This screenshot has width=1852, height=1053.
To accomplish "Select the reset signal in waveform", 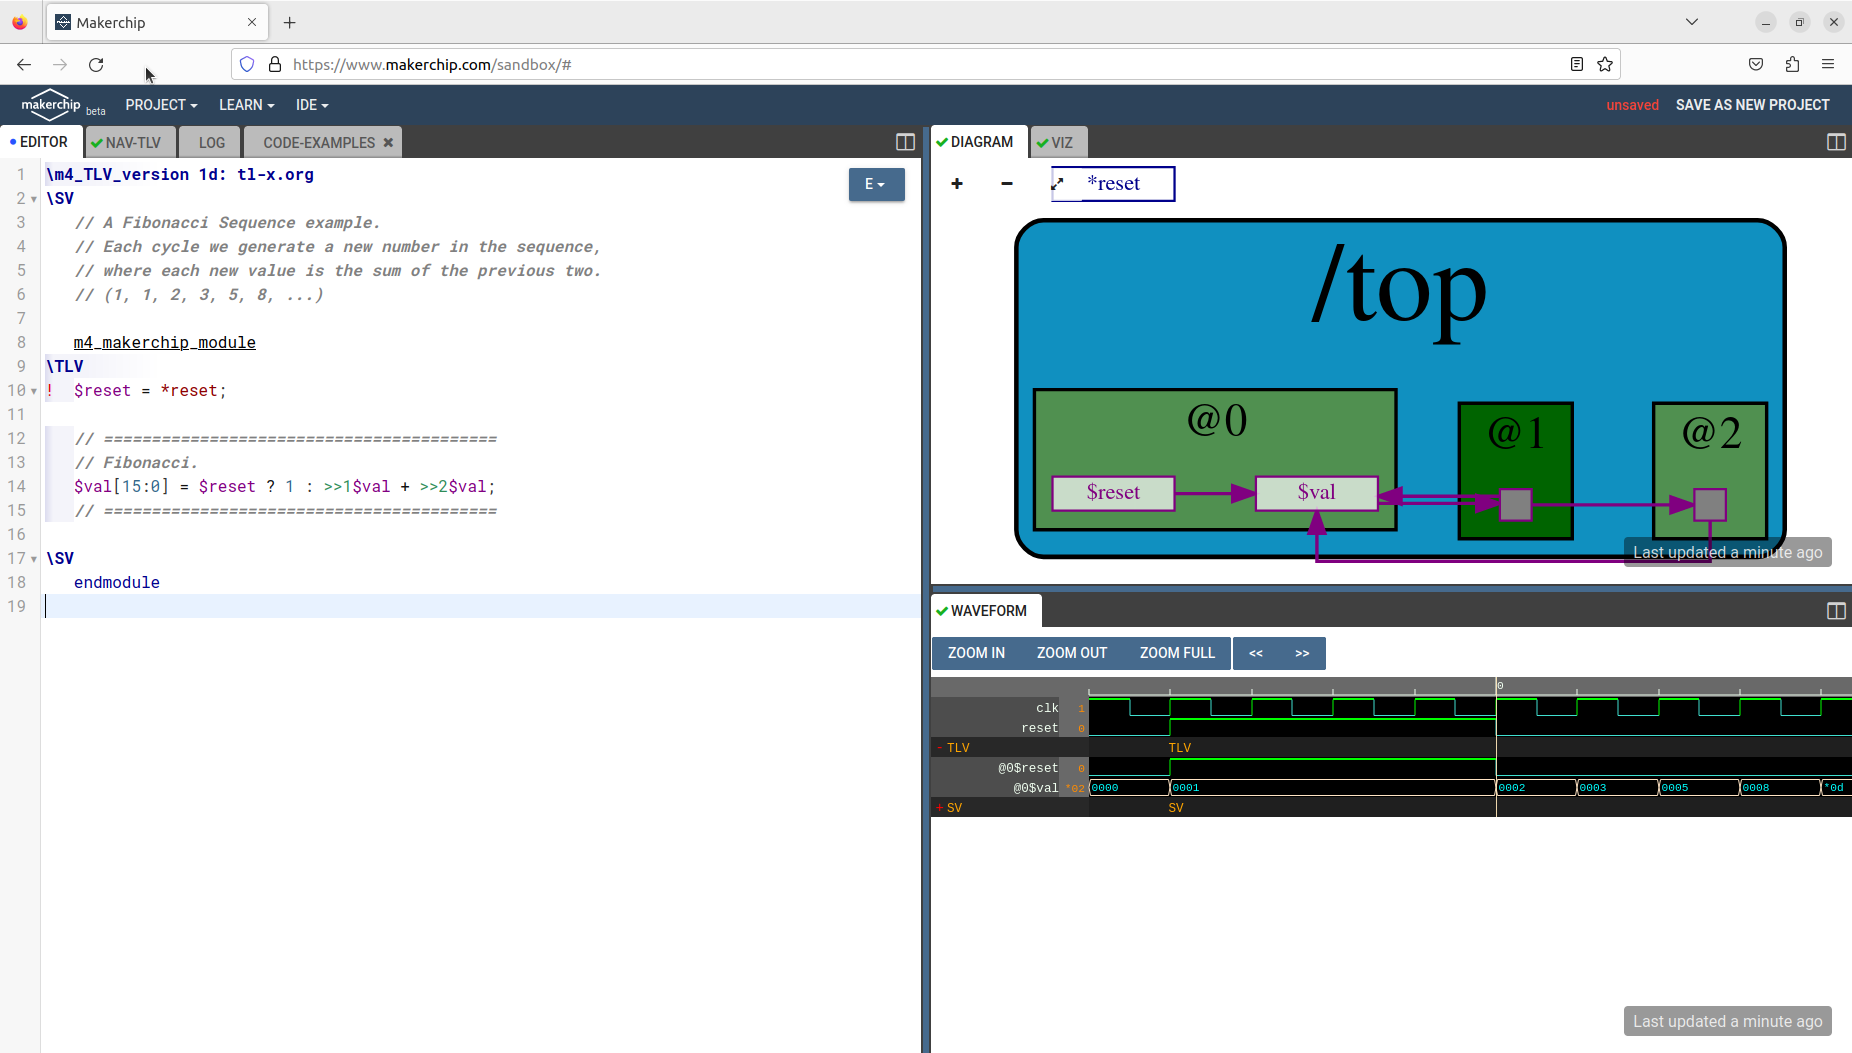I will point(1039,728).
